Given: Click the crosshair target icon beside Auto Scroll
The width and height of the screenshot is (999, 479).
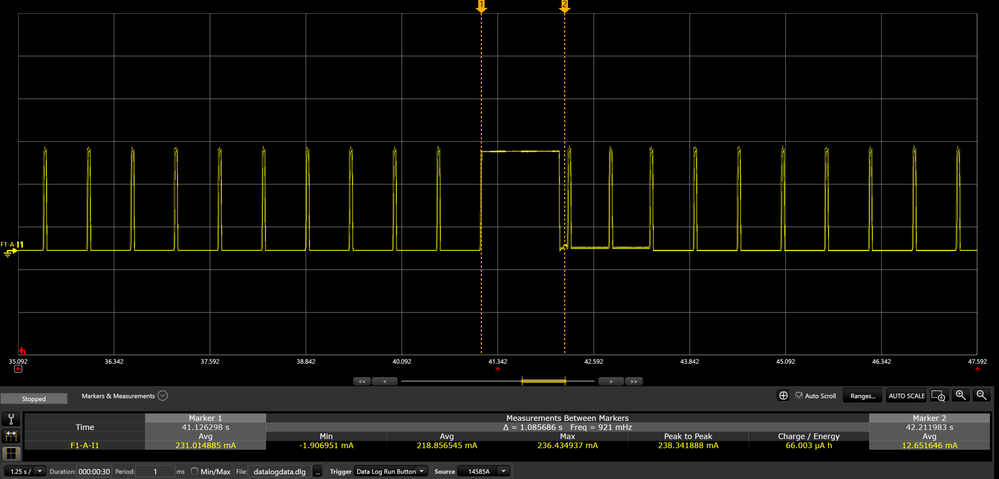Looking at the screenshot, I should click(784, 396).
